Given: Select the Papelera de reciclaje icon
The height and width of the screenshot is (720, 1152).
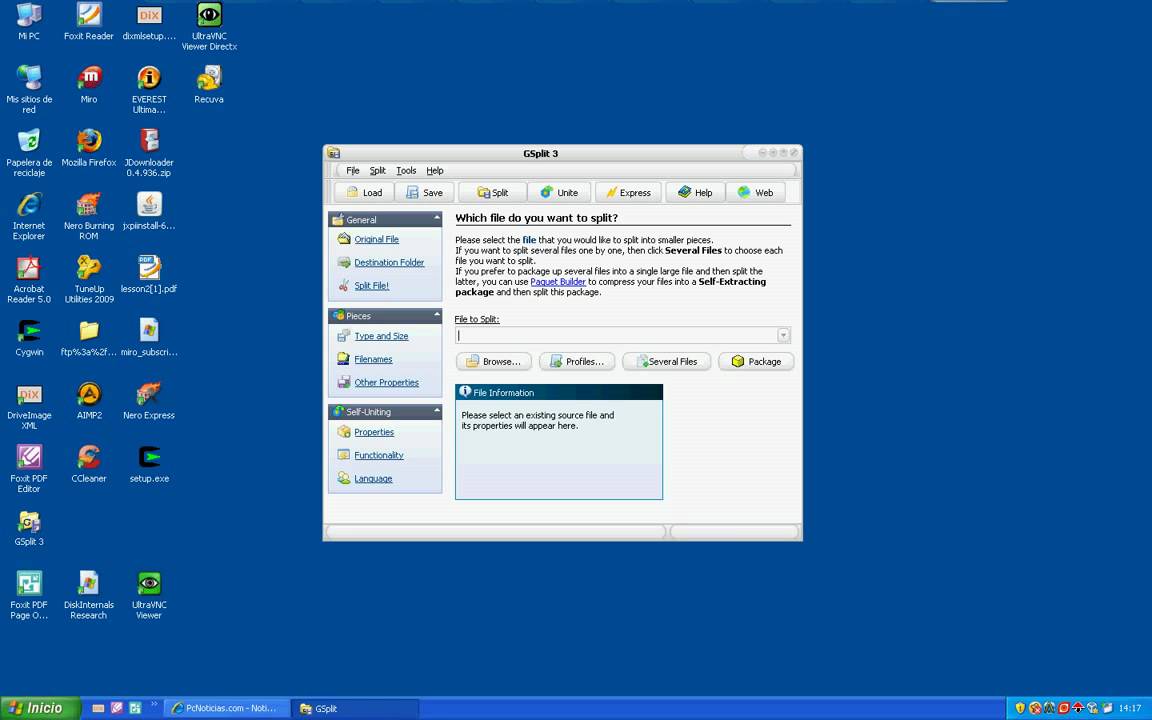Looking at the screenshot, I should click(29, 154).
